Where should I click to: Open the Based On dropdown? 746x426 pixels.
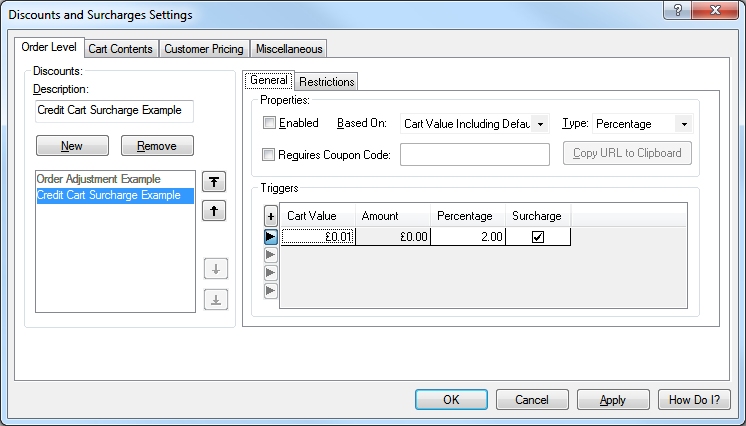(x=474, y=124)
